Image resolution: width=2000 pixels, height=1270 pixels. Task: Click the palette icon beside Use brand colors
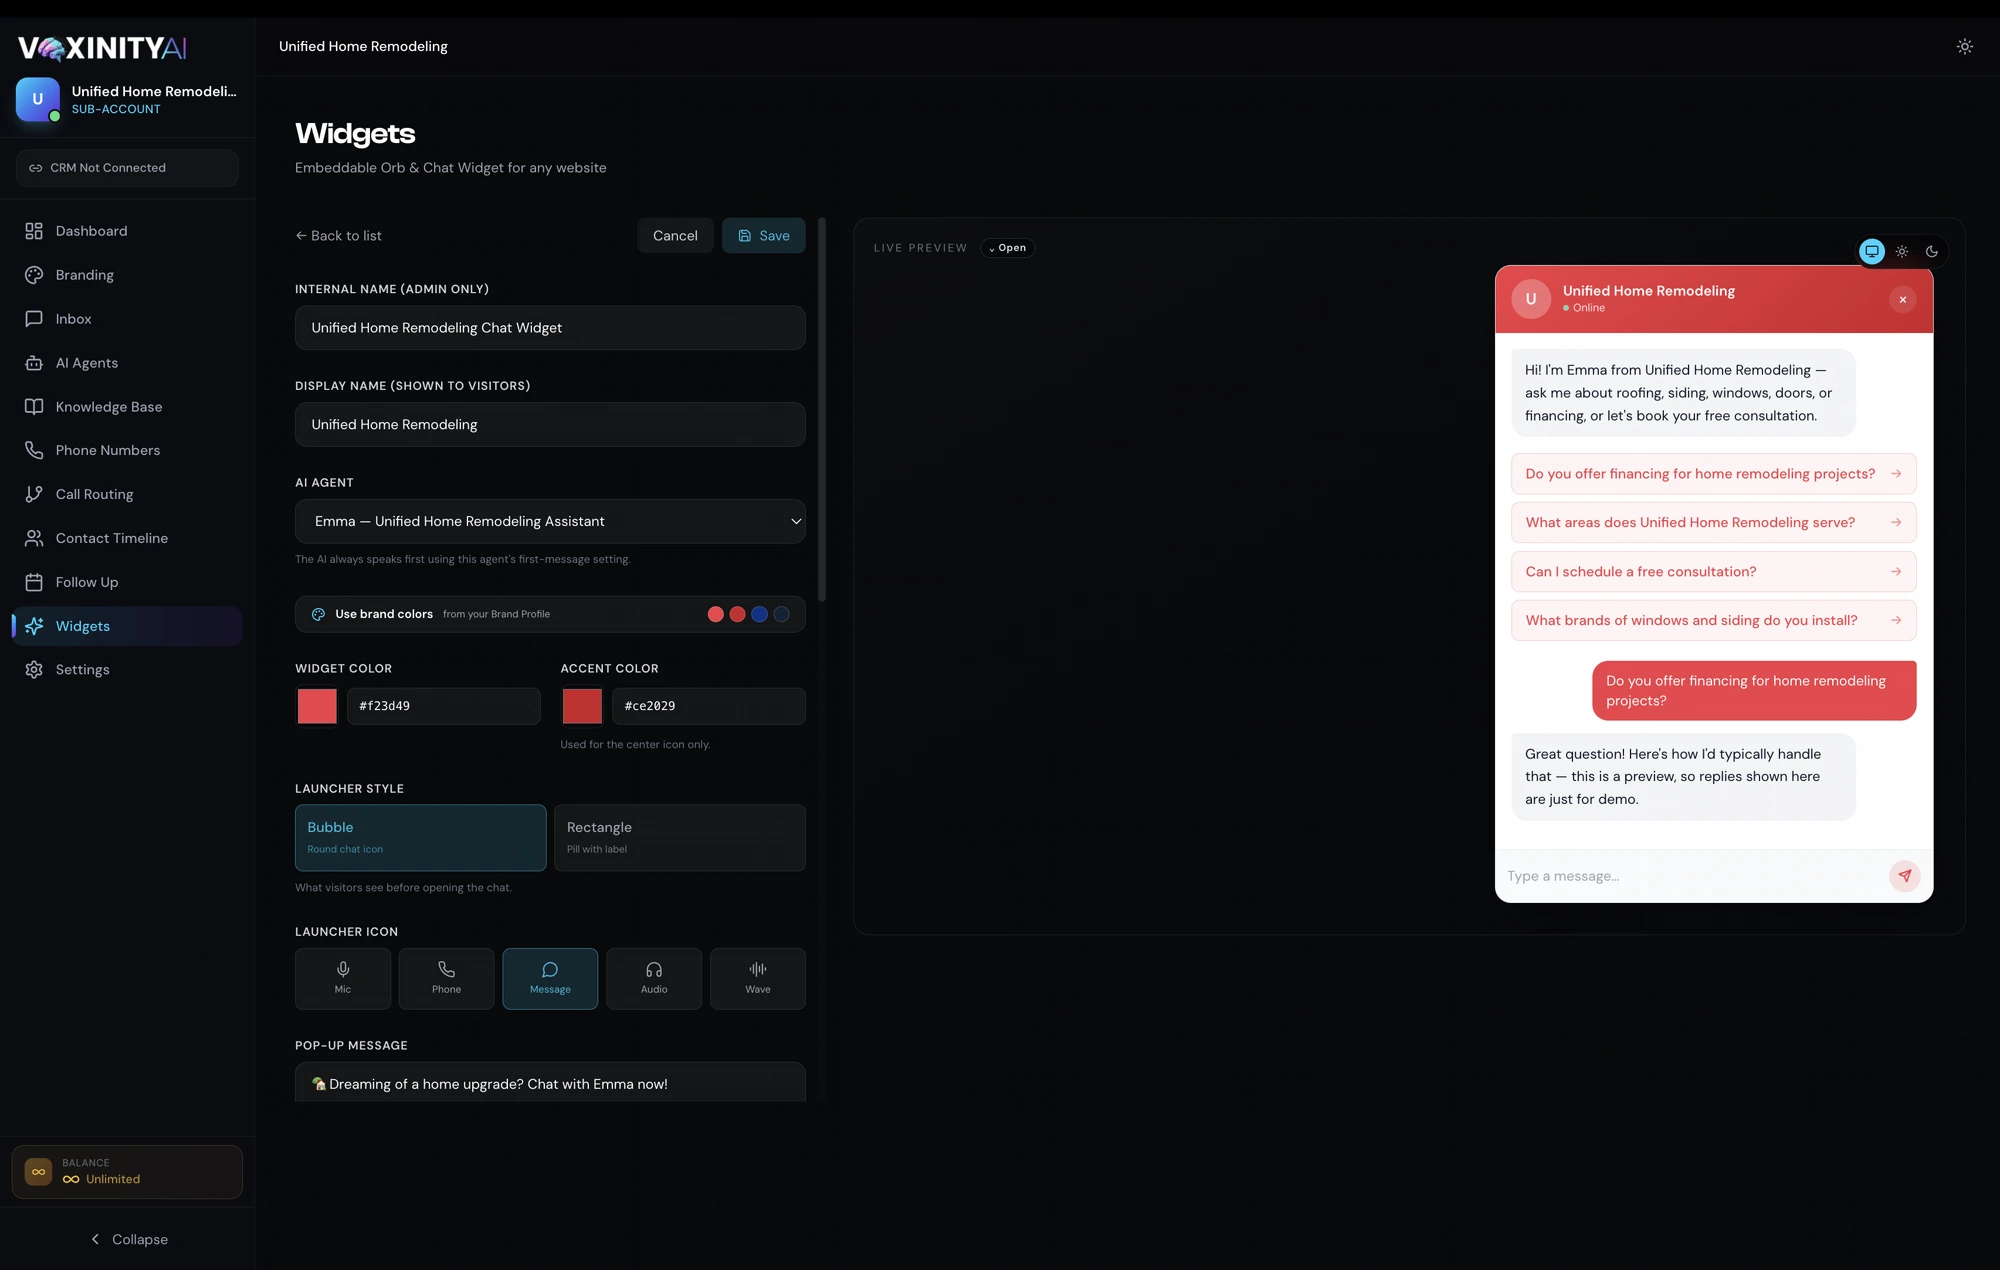(318, 614)
